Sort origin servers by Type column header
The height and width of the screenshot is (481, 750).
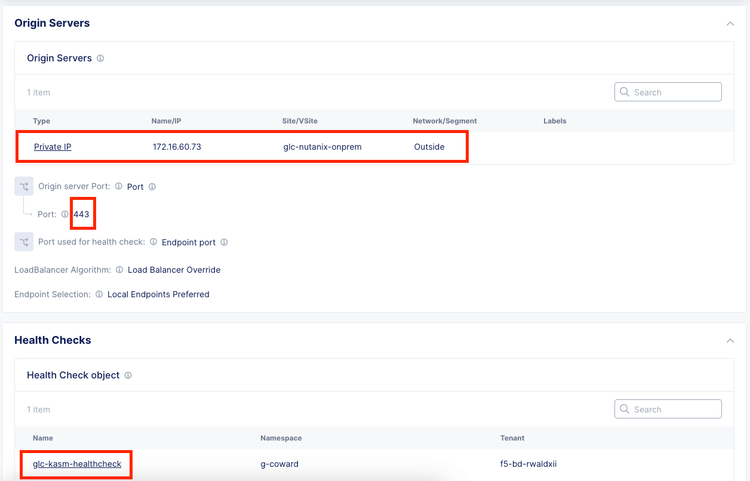point(42,121)
